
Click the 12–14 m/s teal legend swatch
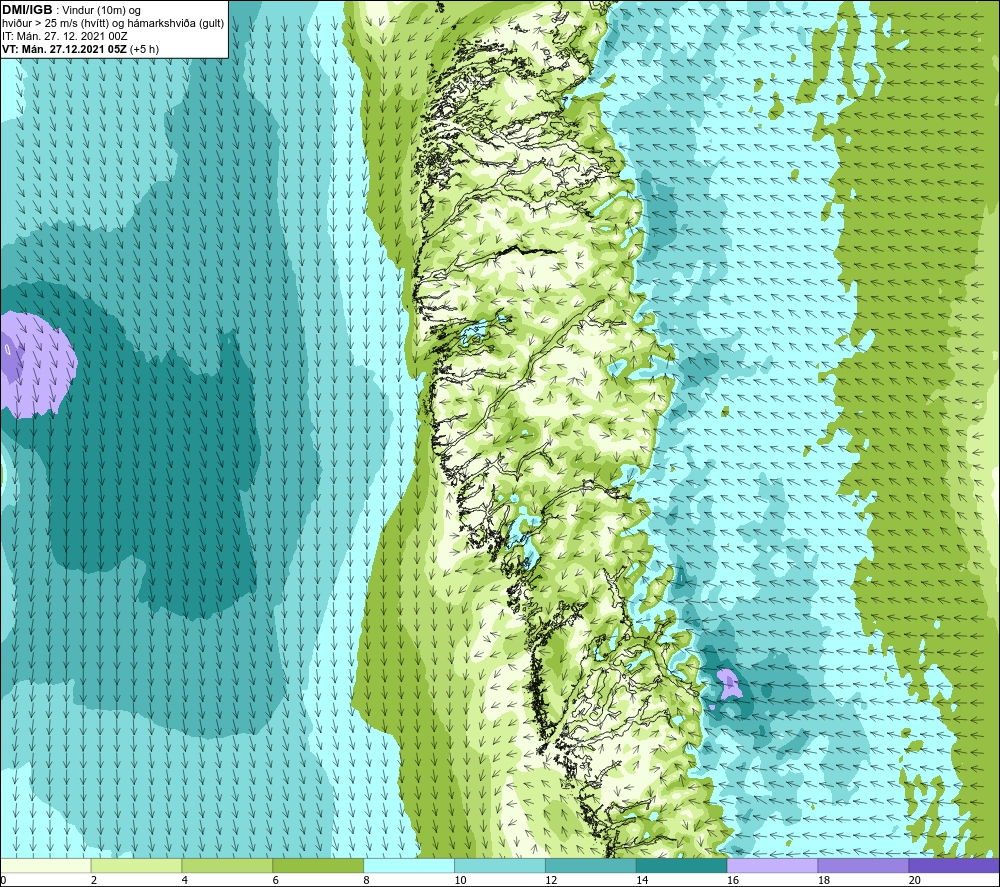[591, 865]
